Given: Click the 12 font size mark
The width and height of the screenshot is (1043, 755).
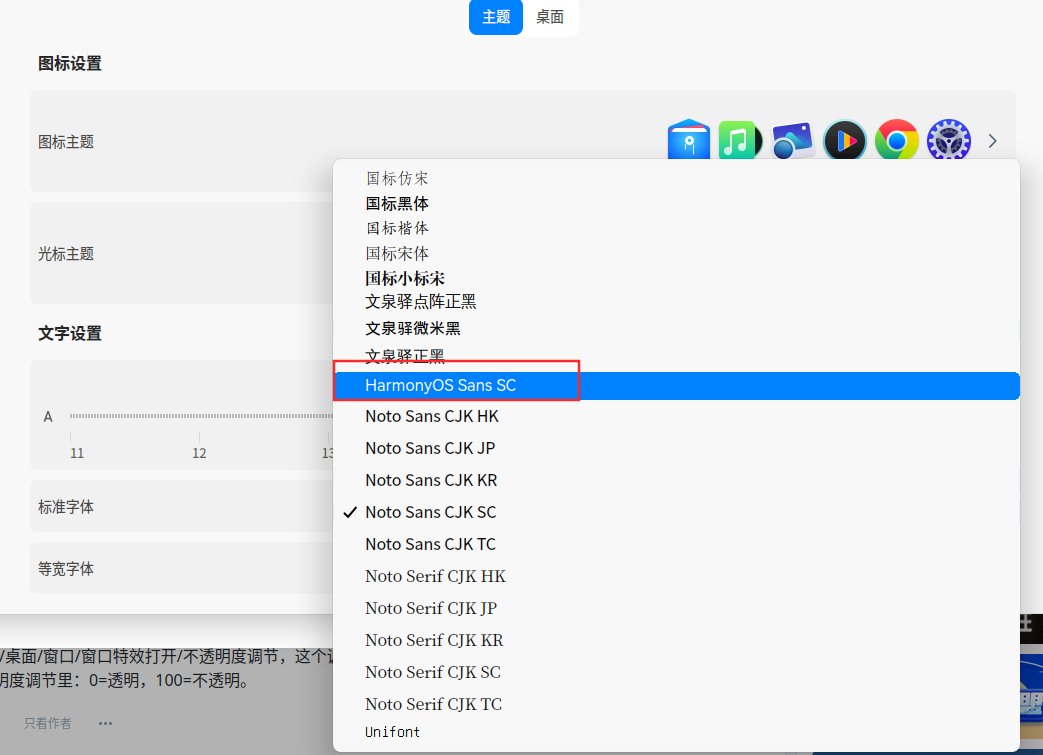Looking at the screenshot, I should tap(199, 453).
